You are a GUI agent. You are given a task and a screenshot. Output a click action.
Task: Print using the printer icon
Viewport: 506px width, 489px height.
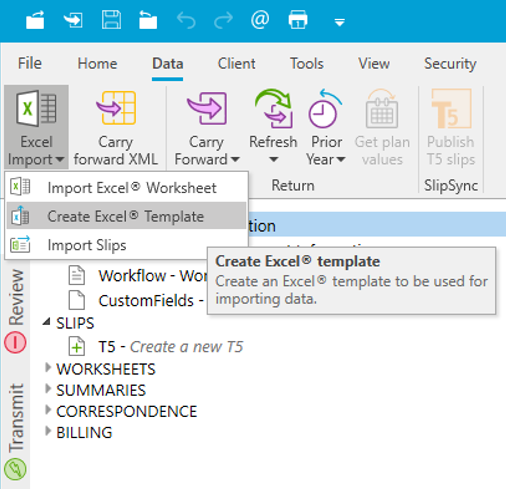tap(298, 20)
